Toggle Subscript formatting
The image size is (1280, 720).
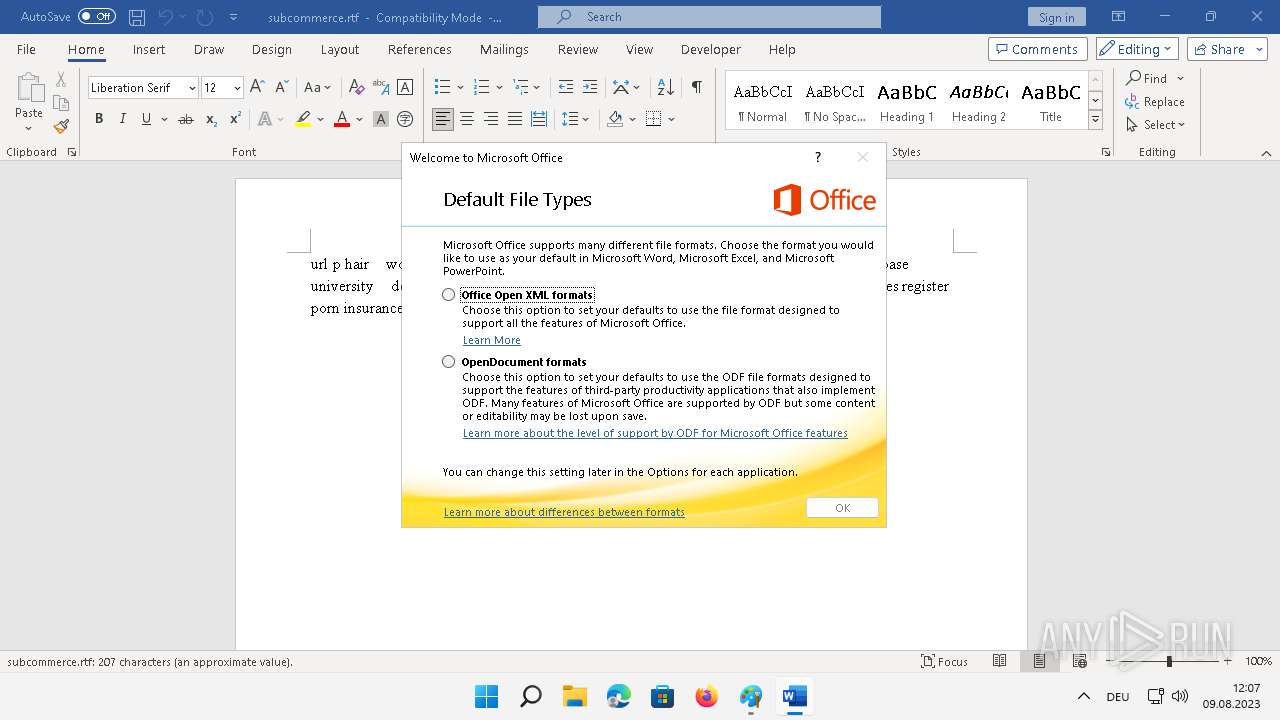(211, 119)
